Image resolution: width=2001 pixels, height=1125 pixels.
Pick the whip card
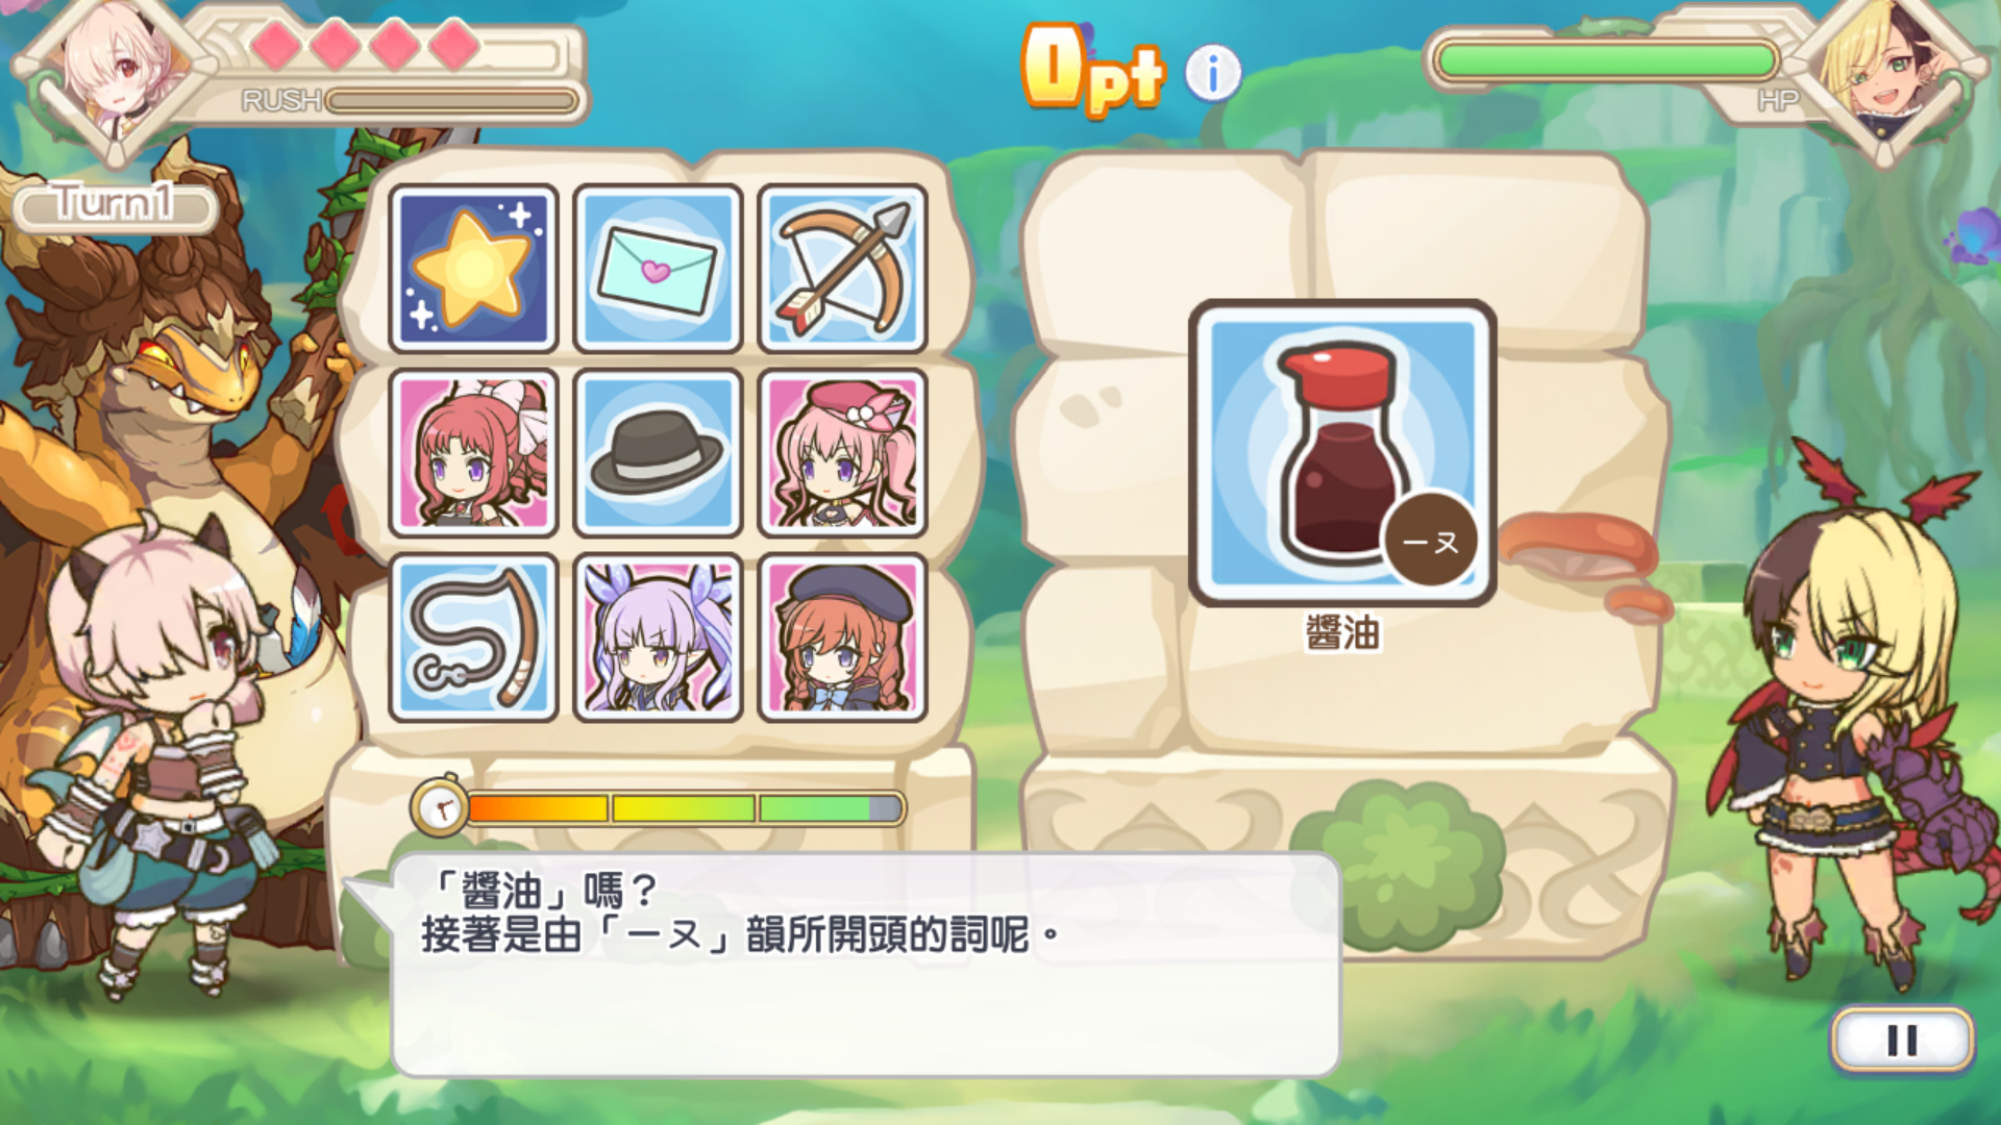pos(473,638)
